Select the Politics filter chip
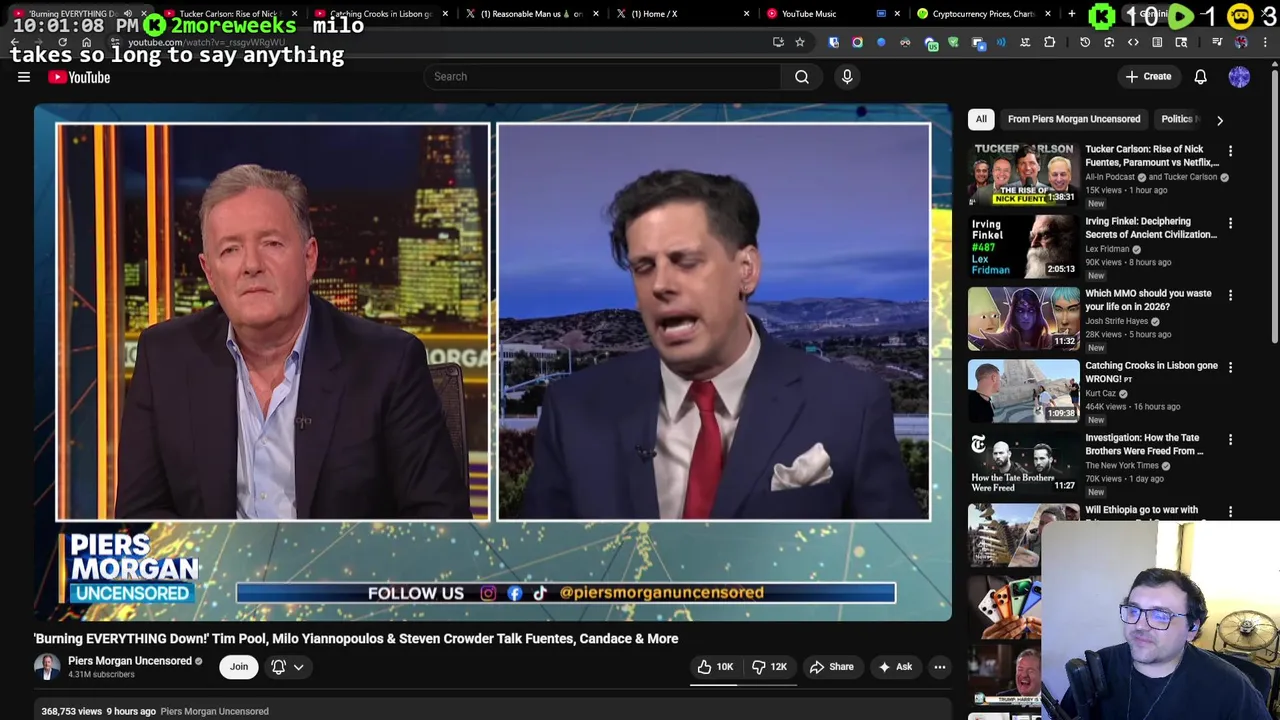Screen dimensions: 1280x720 (x=1176, y=119)
